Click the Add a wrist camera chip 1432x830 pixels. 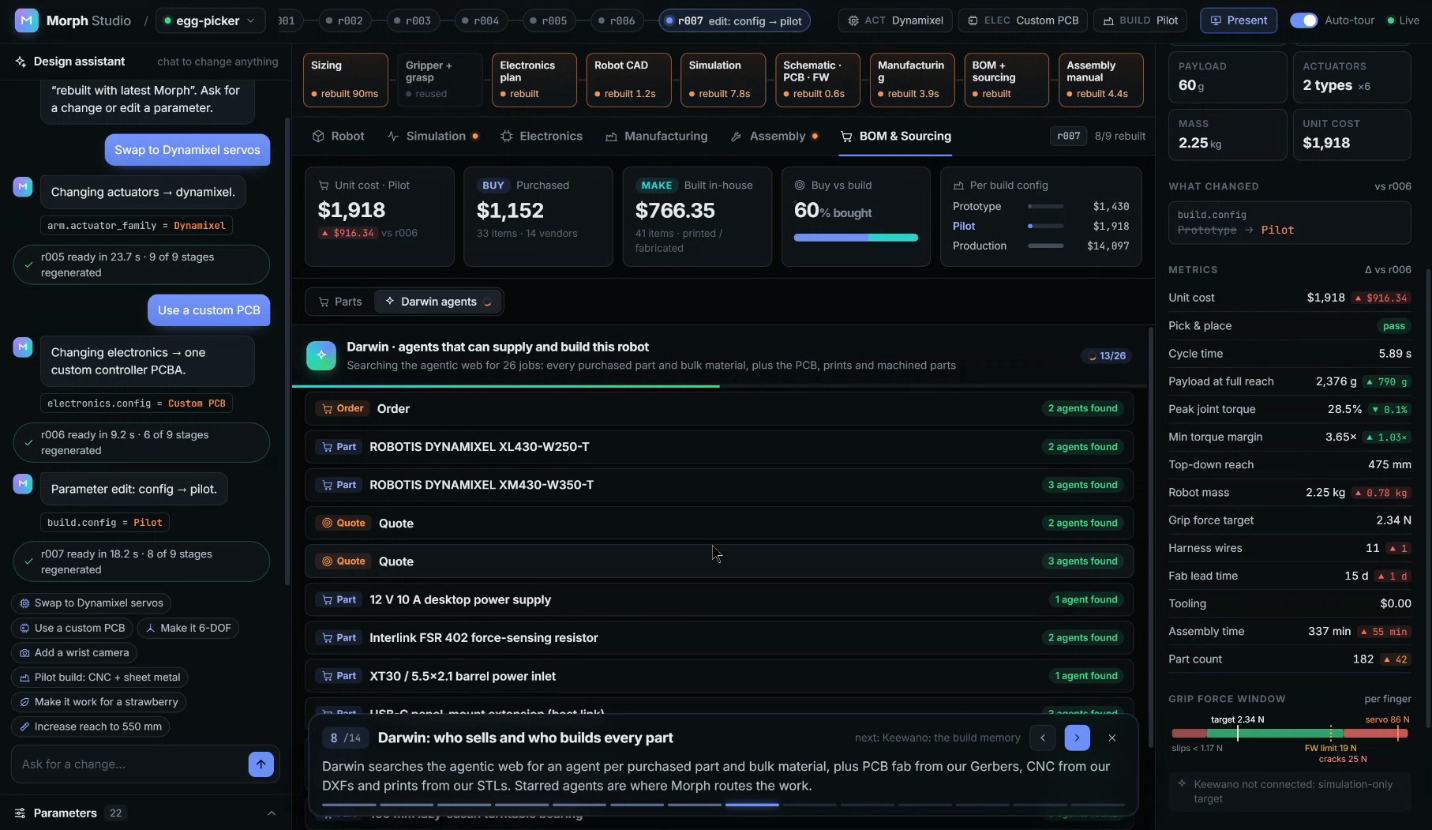pos(74,652)
